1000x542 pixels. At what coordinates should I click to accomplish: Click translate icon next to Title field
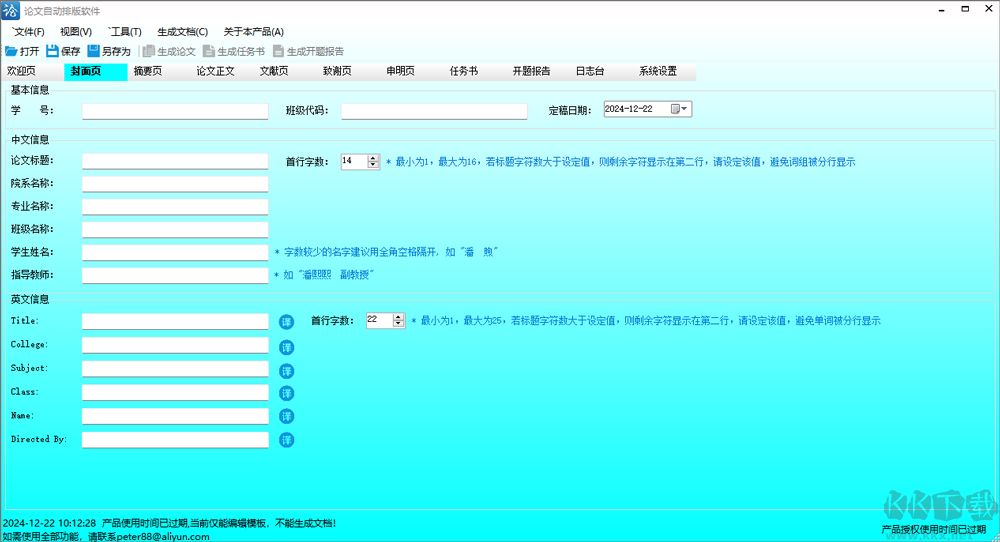coord(287,322)
